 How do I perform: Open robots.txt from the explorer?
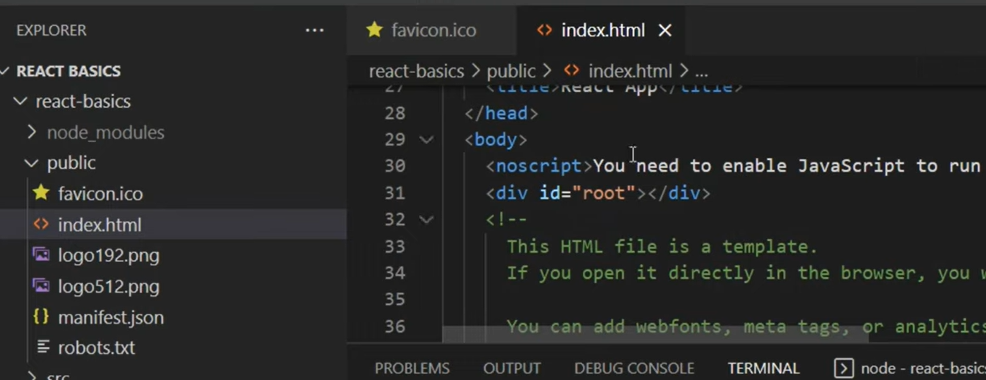click(96, 348)
